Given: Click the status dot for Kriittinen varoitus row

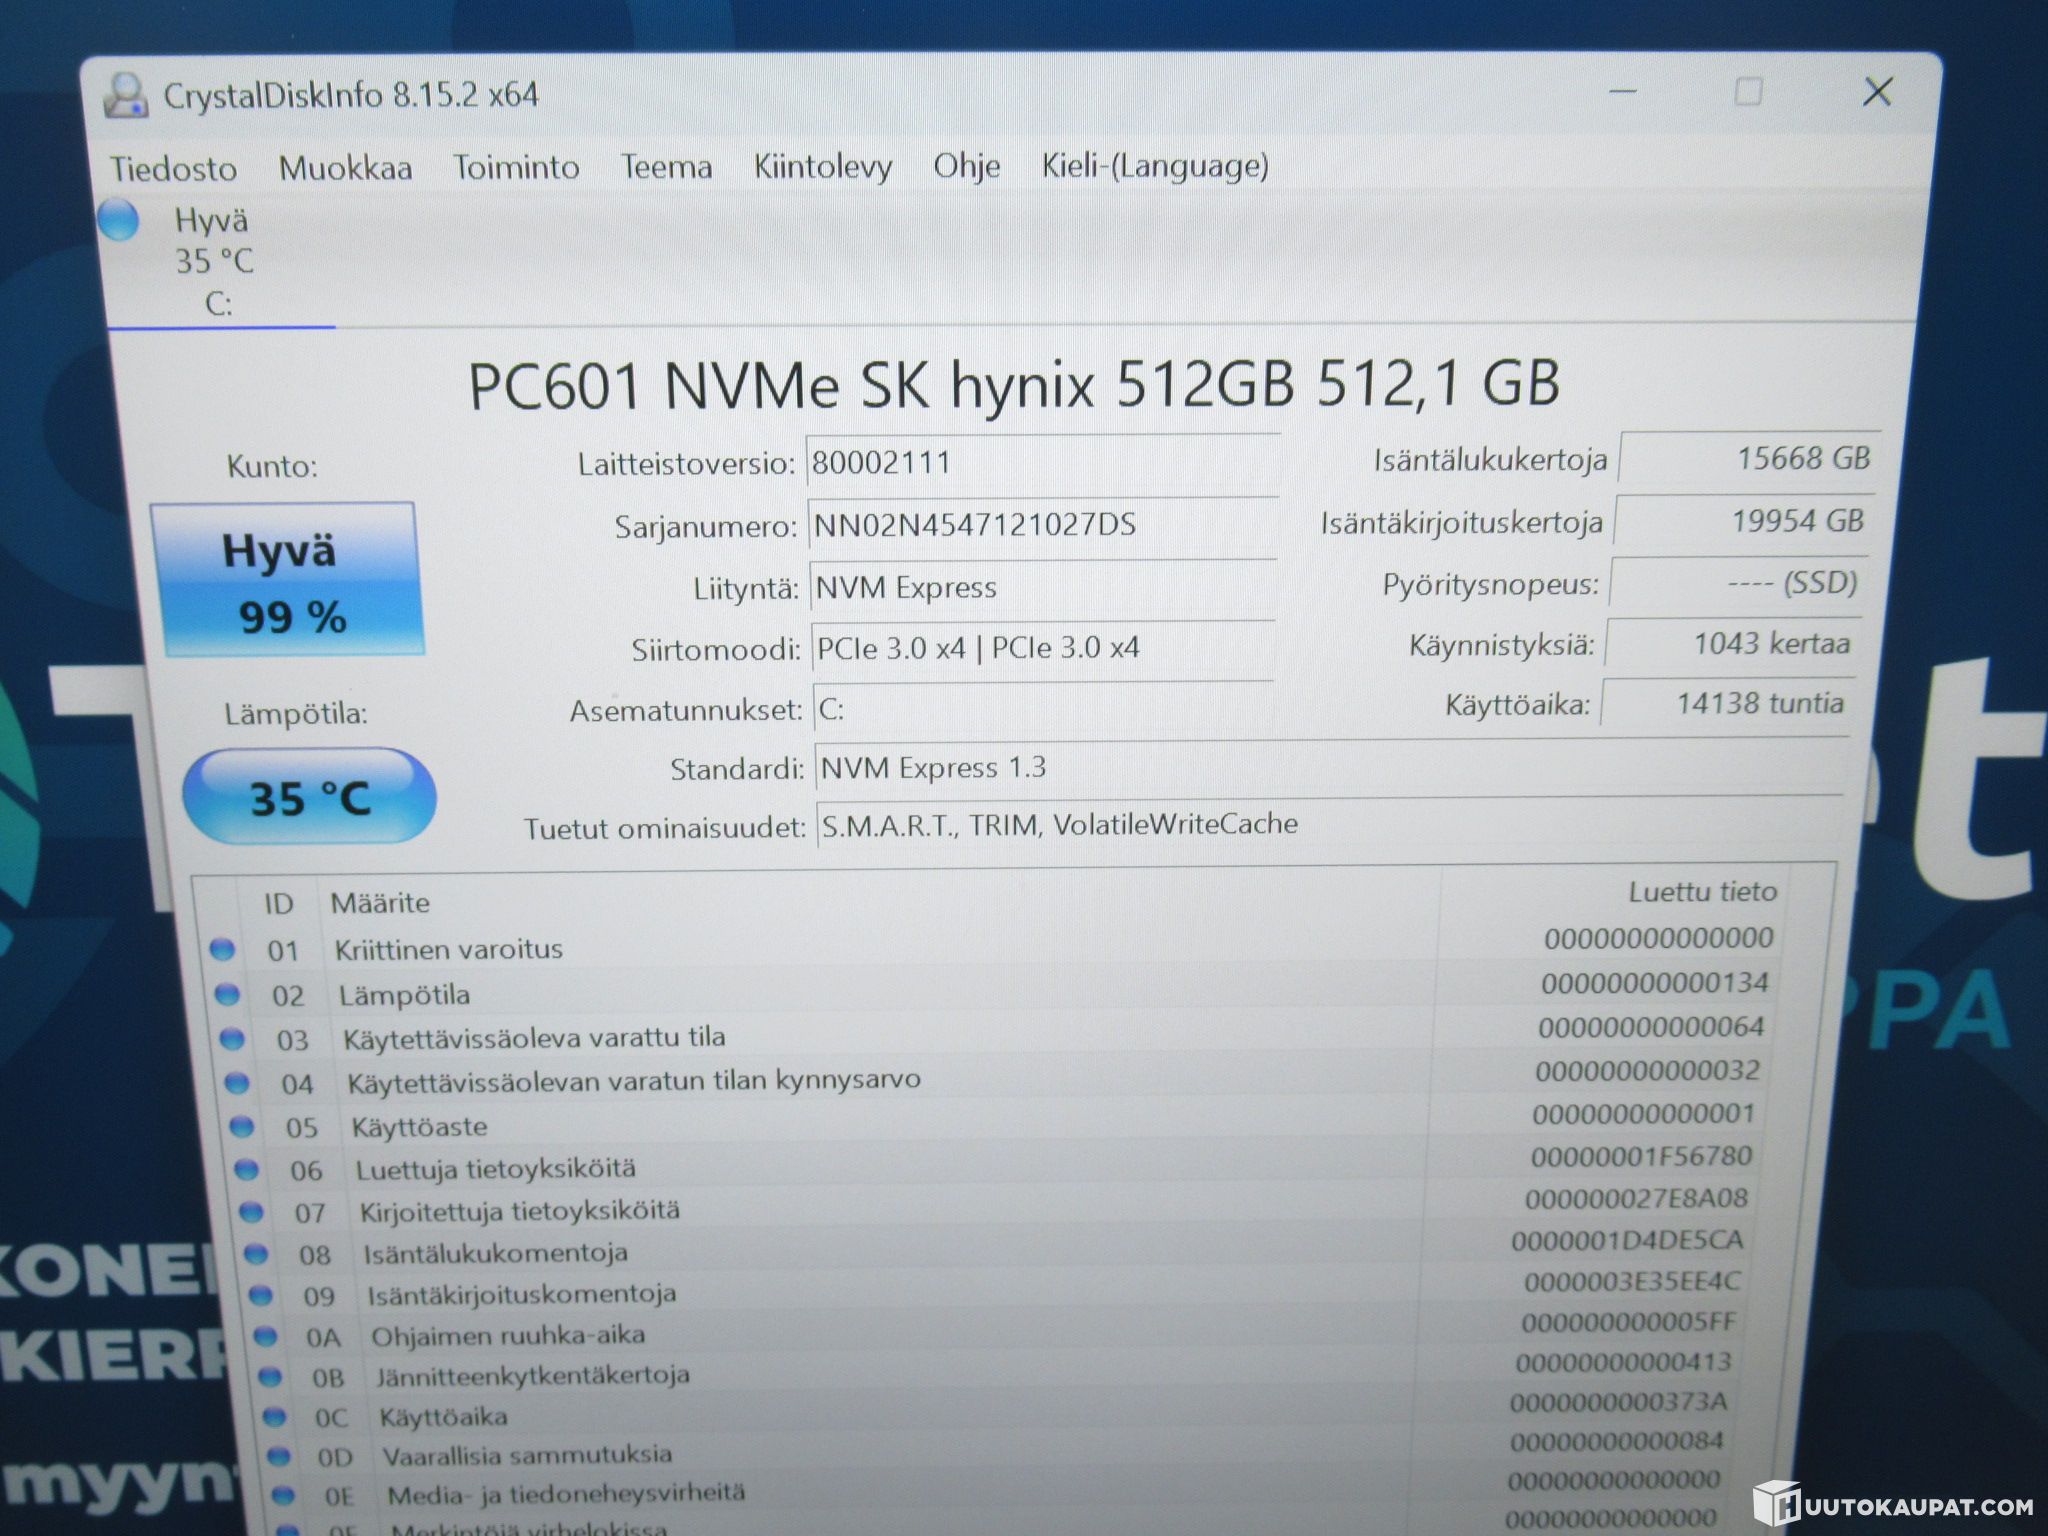Looking at the screenshot, I should [222, 949].
